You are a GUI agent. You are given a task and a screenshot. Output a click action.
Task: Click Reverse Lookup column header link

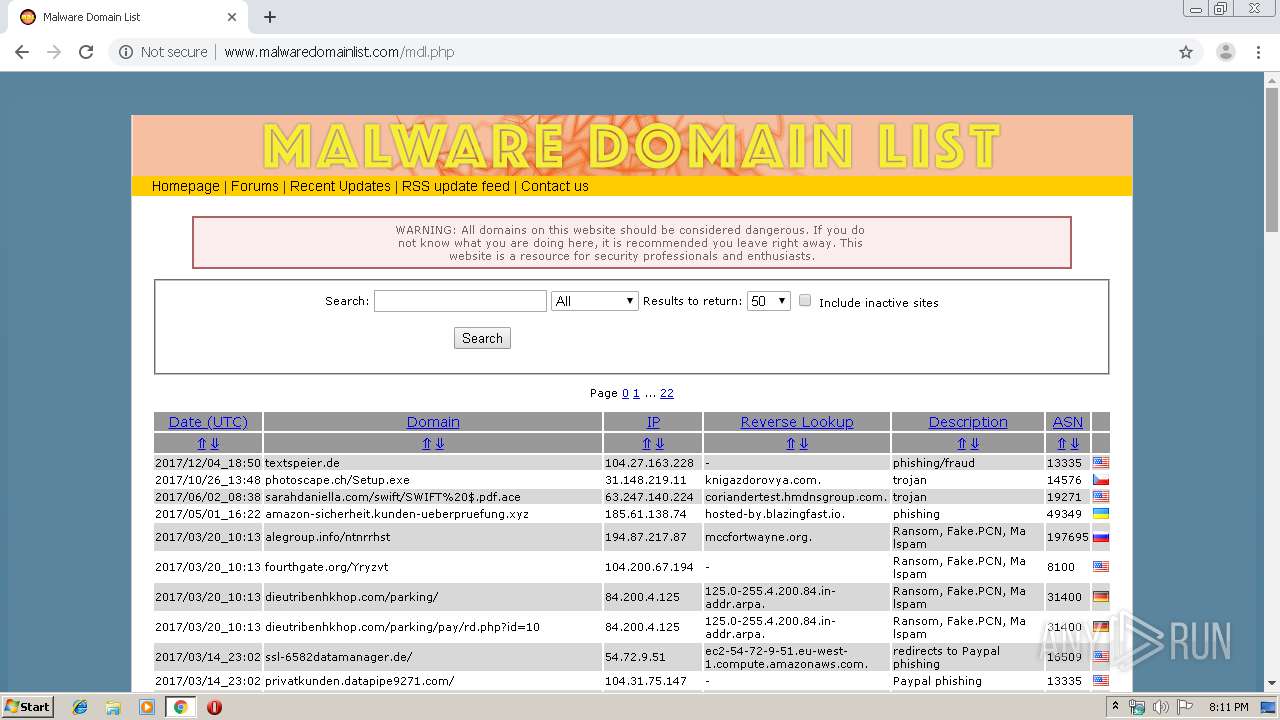(797, 422)
